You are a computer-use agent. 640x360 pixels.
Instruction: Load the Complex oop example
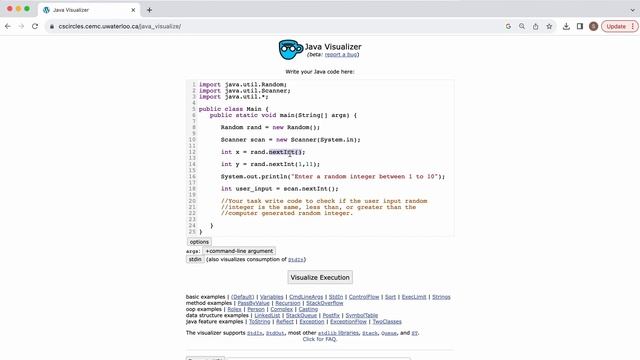282,309
